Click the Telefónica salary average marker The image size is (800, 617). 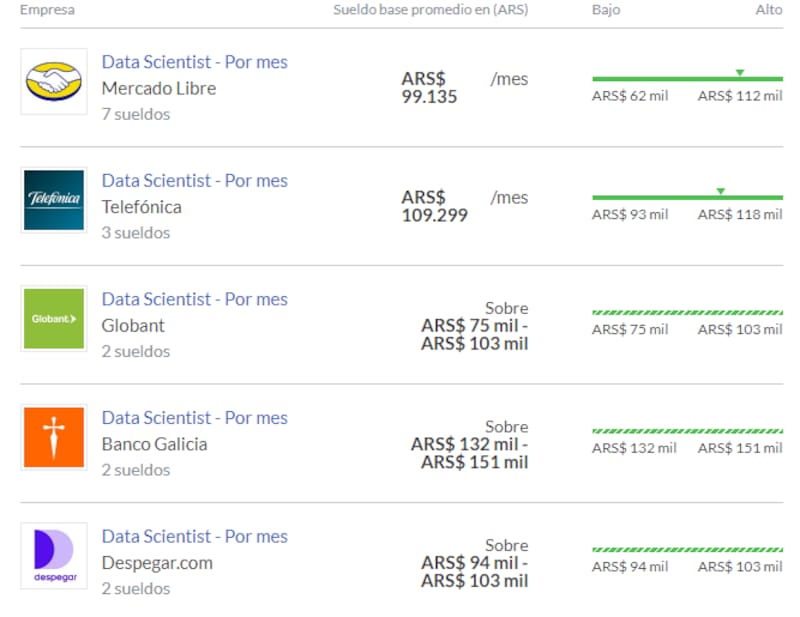(x=720, y=191)
